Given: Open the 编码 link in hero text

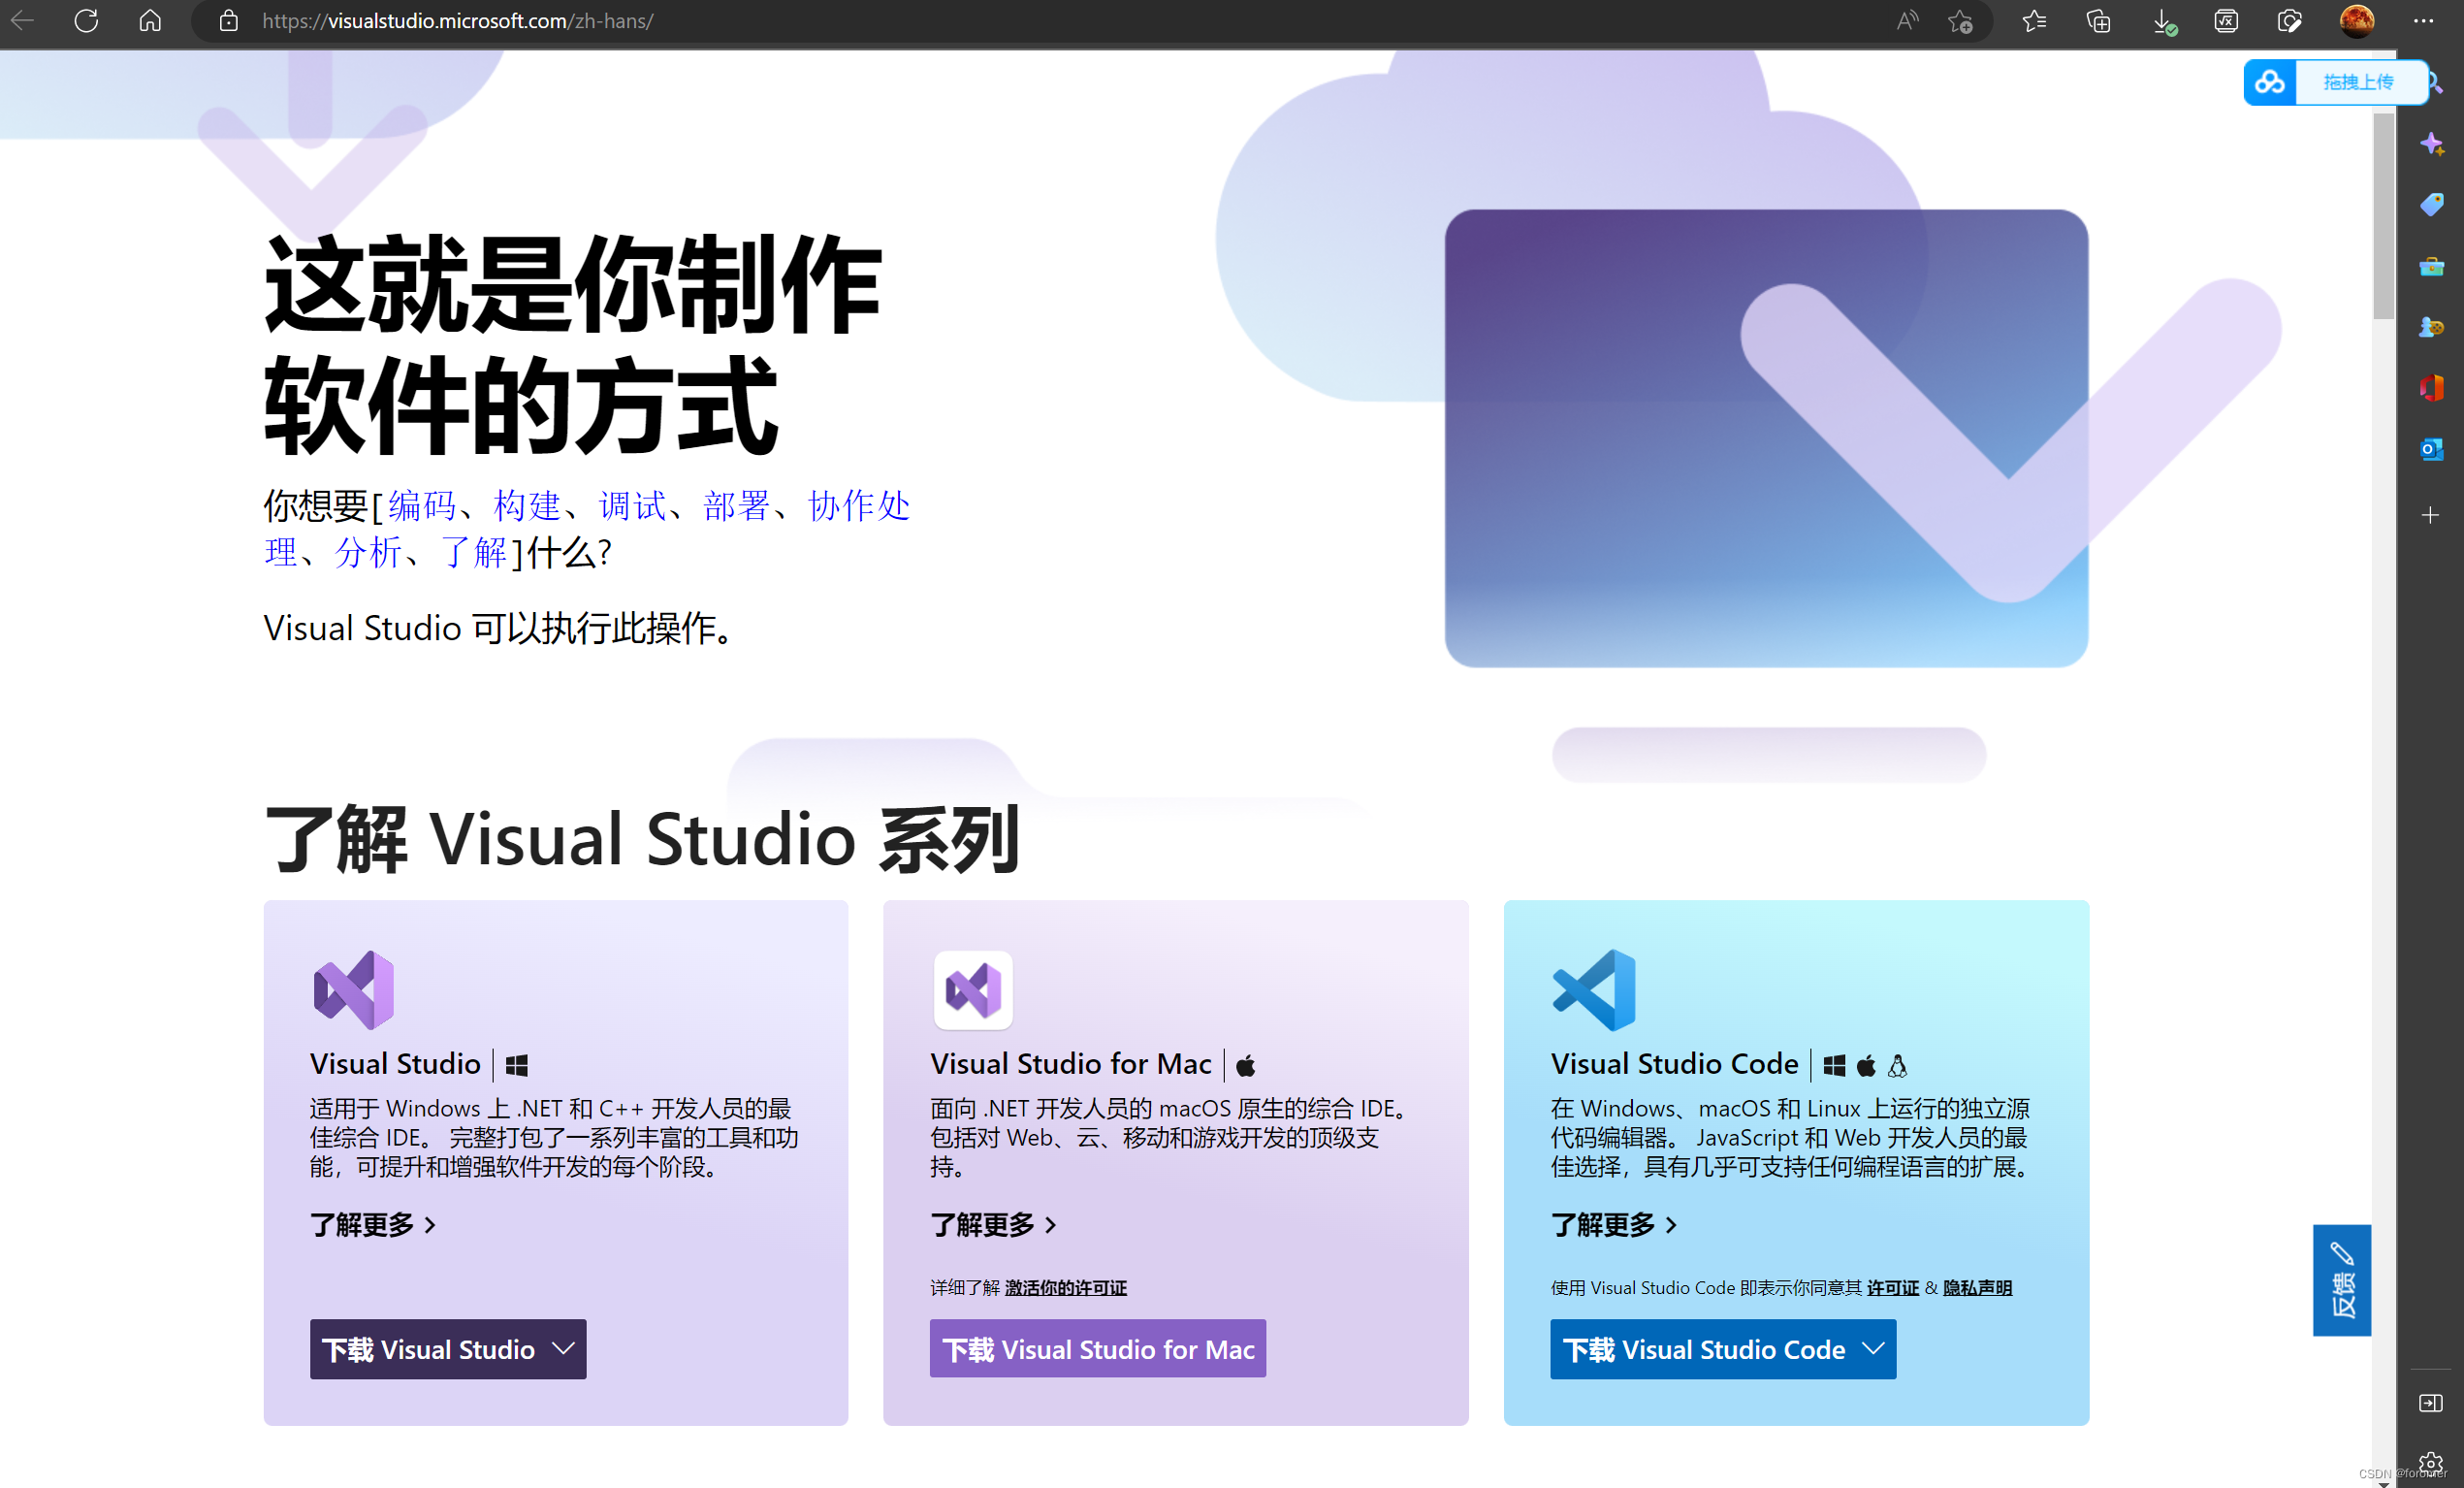Looking at the screenshot, I should [x=421, y=505].
